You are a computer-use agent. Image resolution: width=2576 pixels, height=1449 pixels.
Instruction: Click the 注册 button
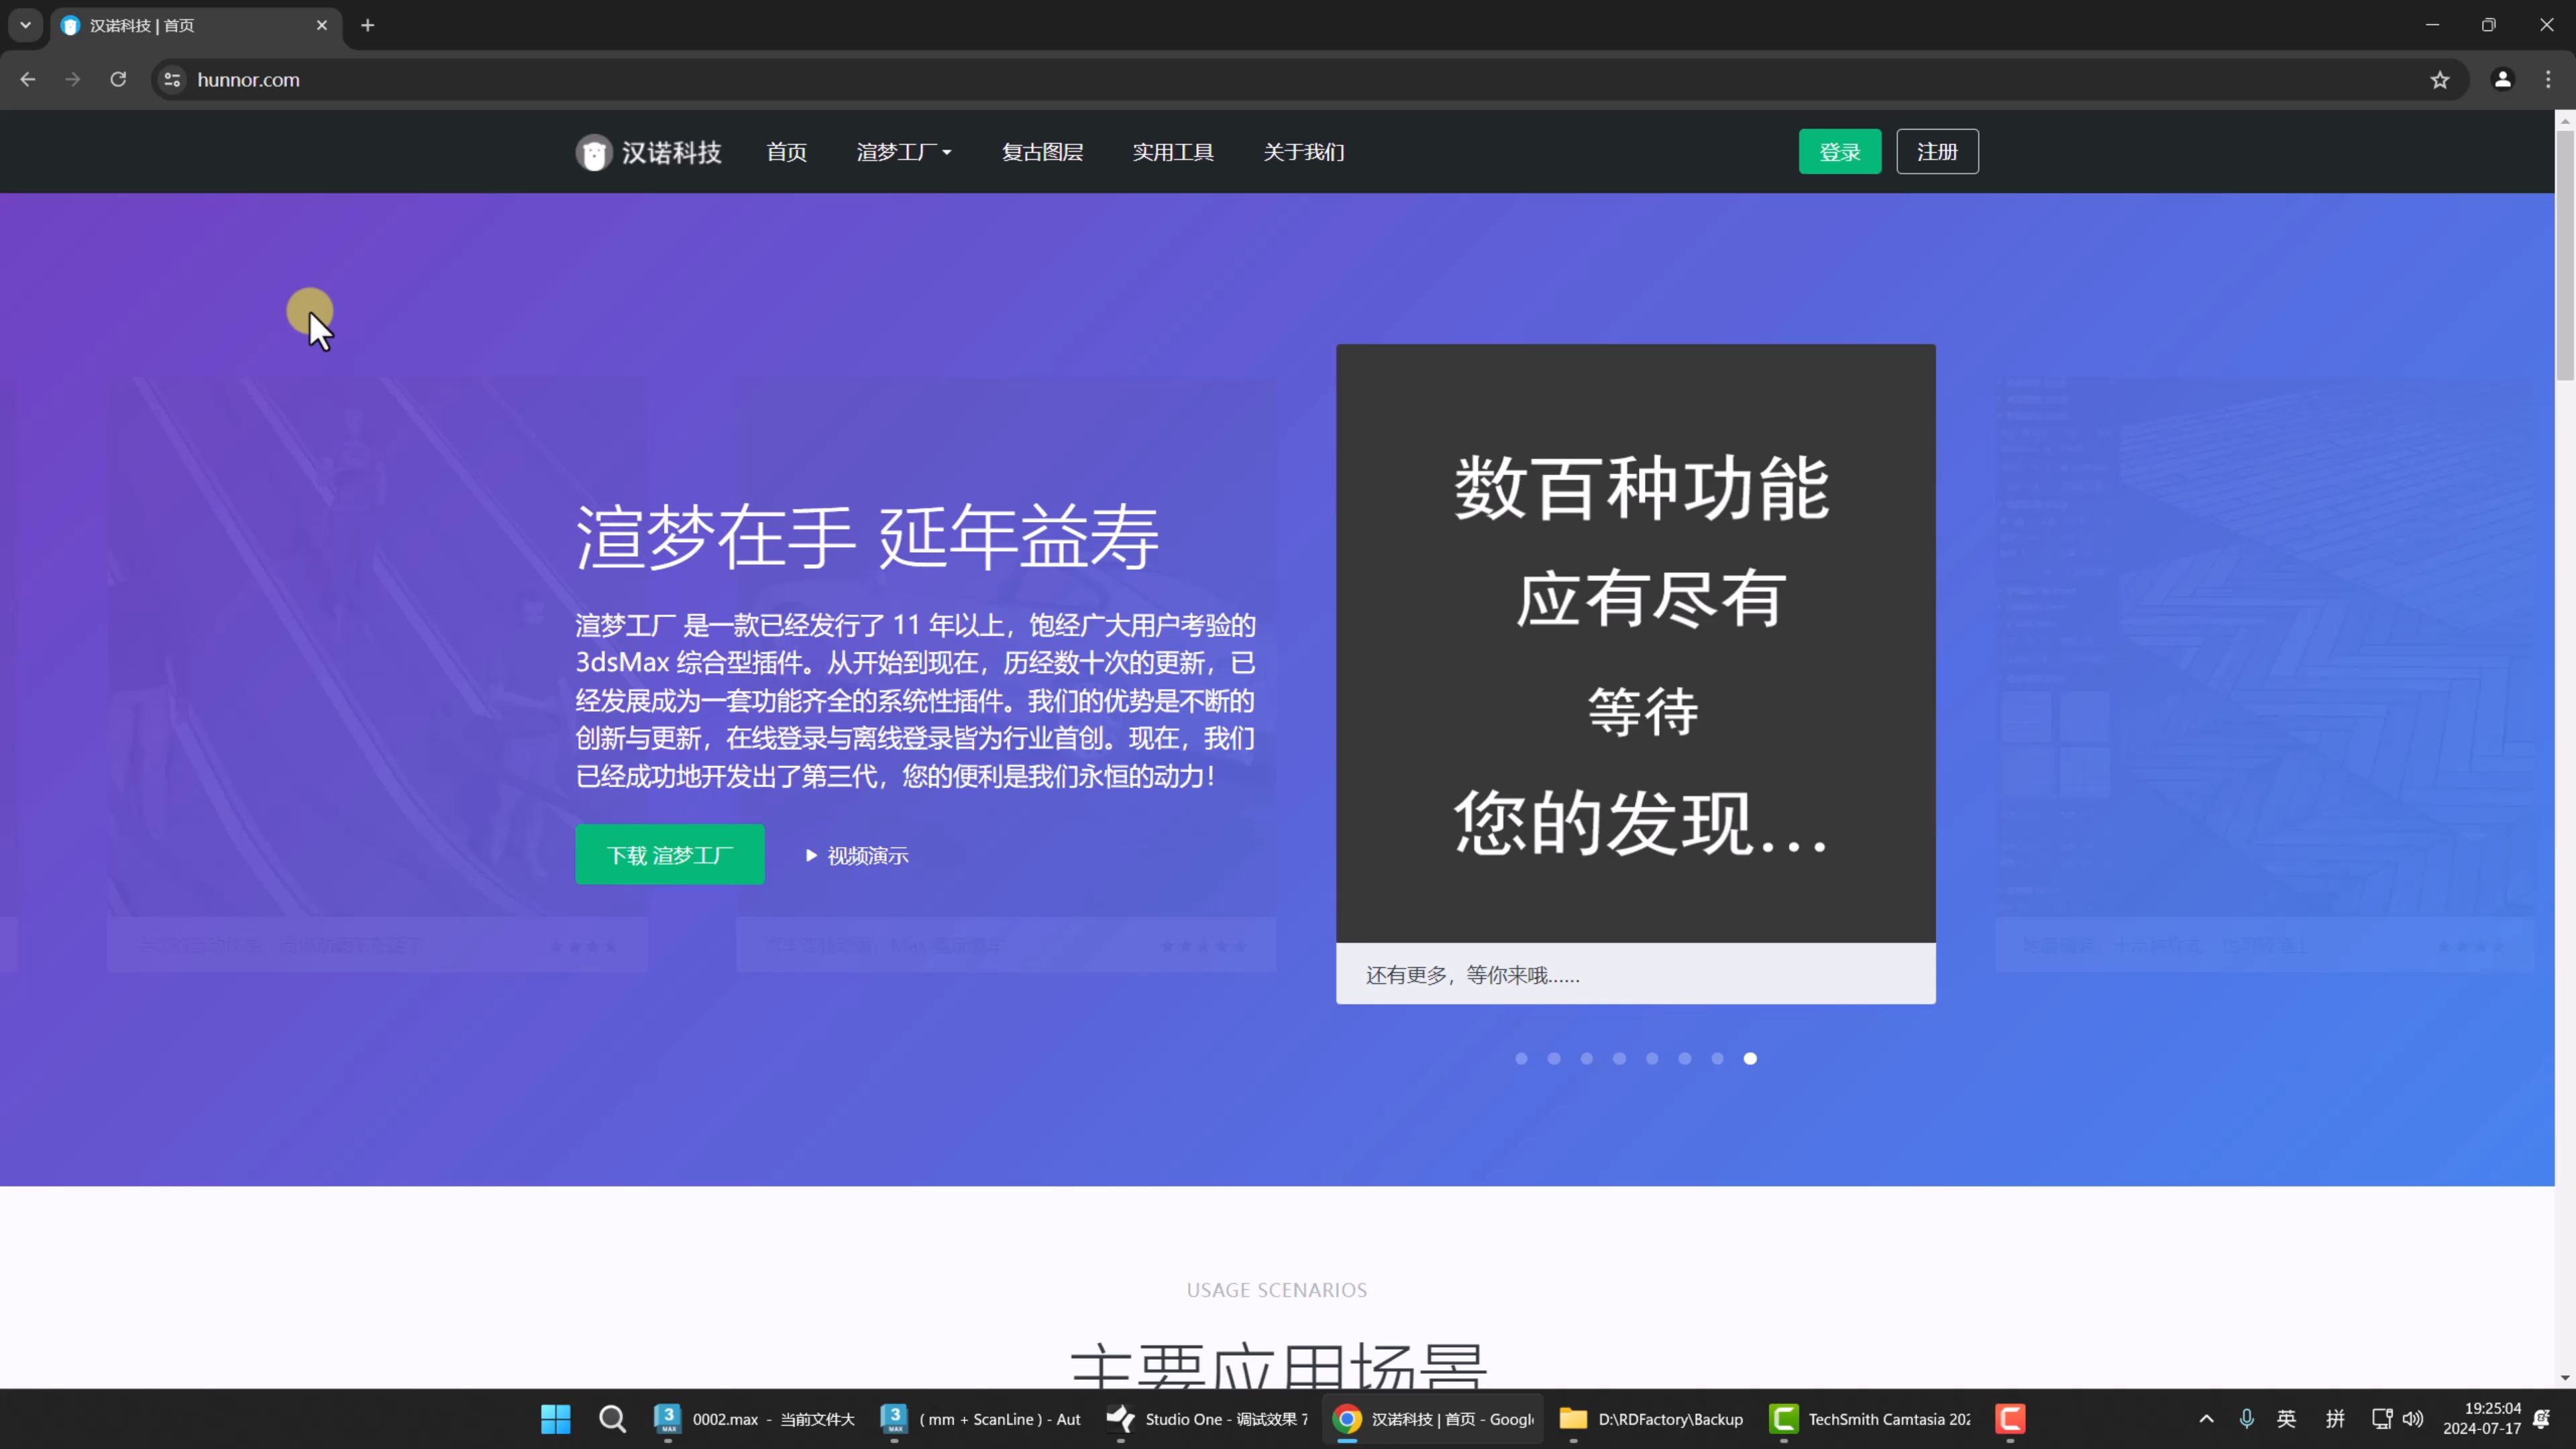click(x=1937, y=152)
